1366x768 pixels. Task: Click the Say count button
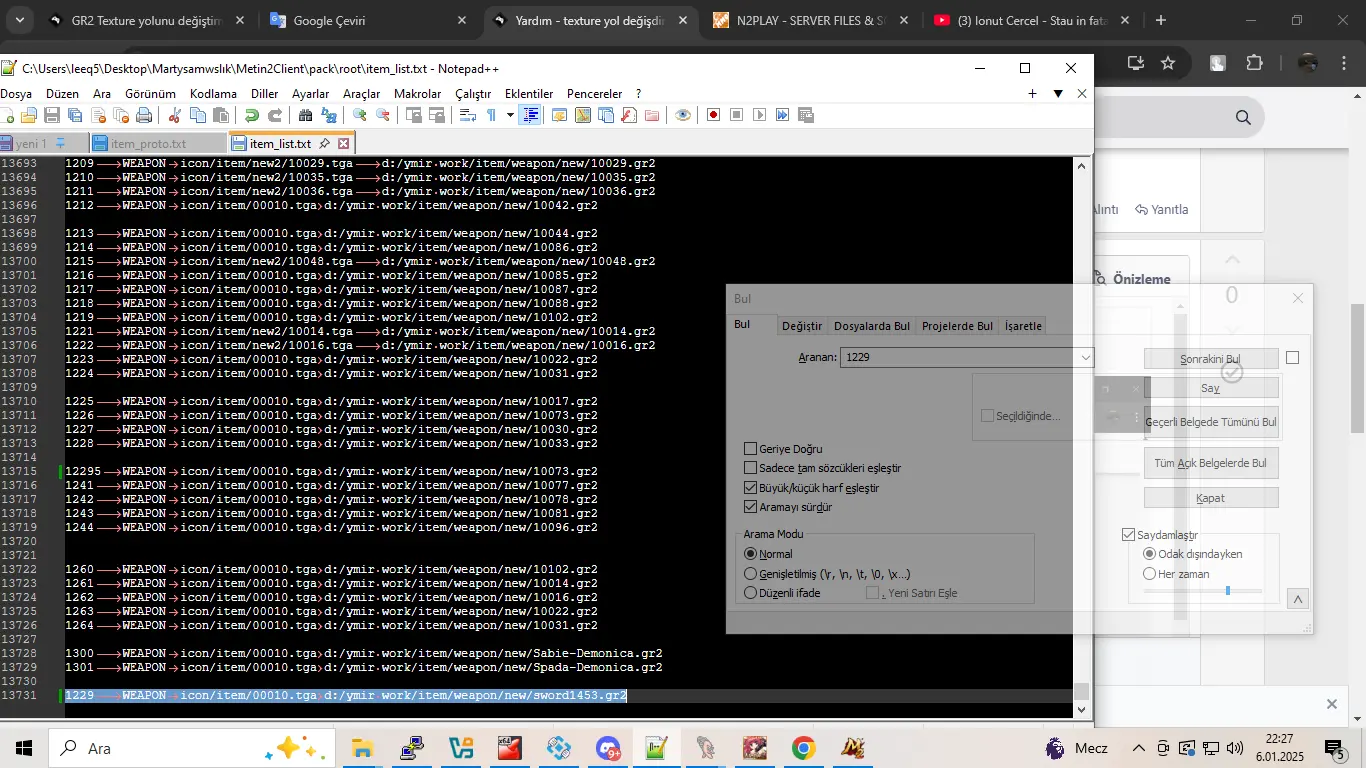tap(1211, 387)
